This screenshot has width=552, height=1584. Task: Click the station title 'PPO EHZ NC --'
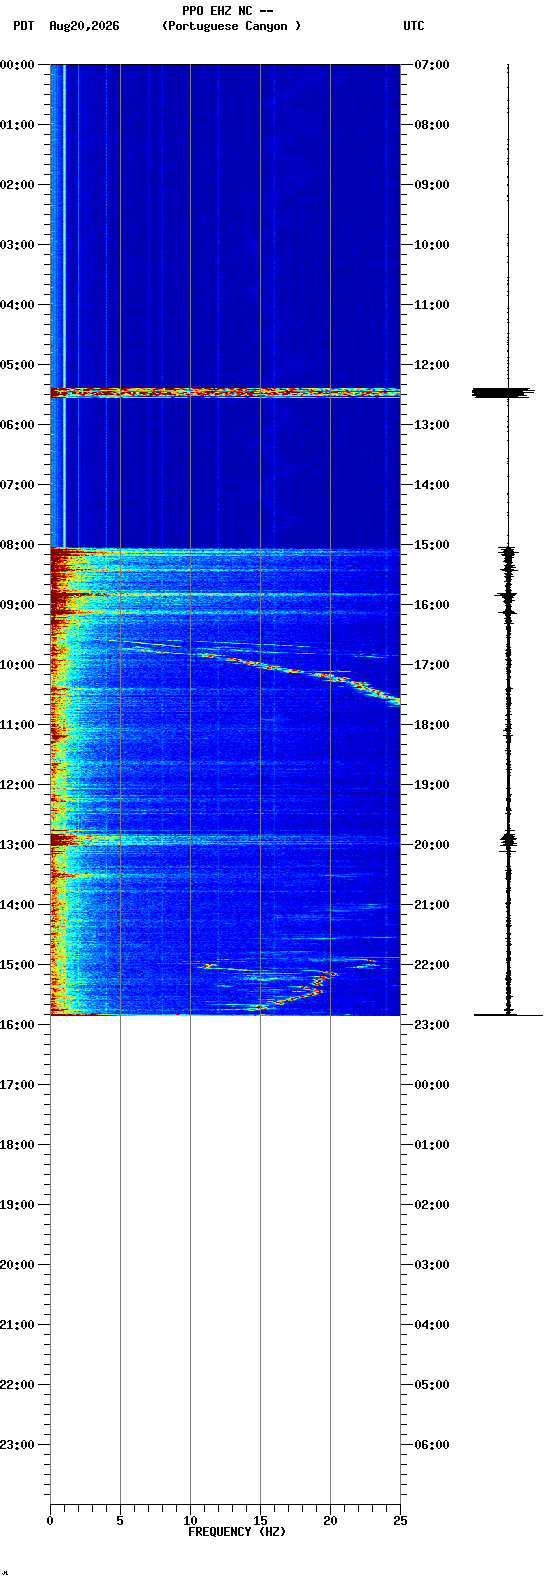[228, 11]
